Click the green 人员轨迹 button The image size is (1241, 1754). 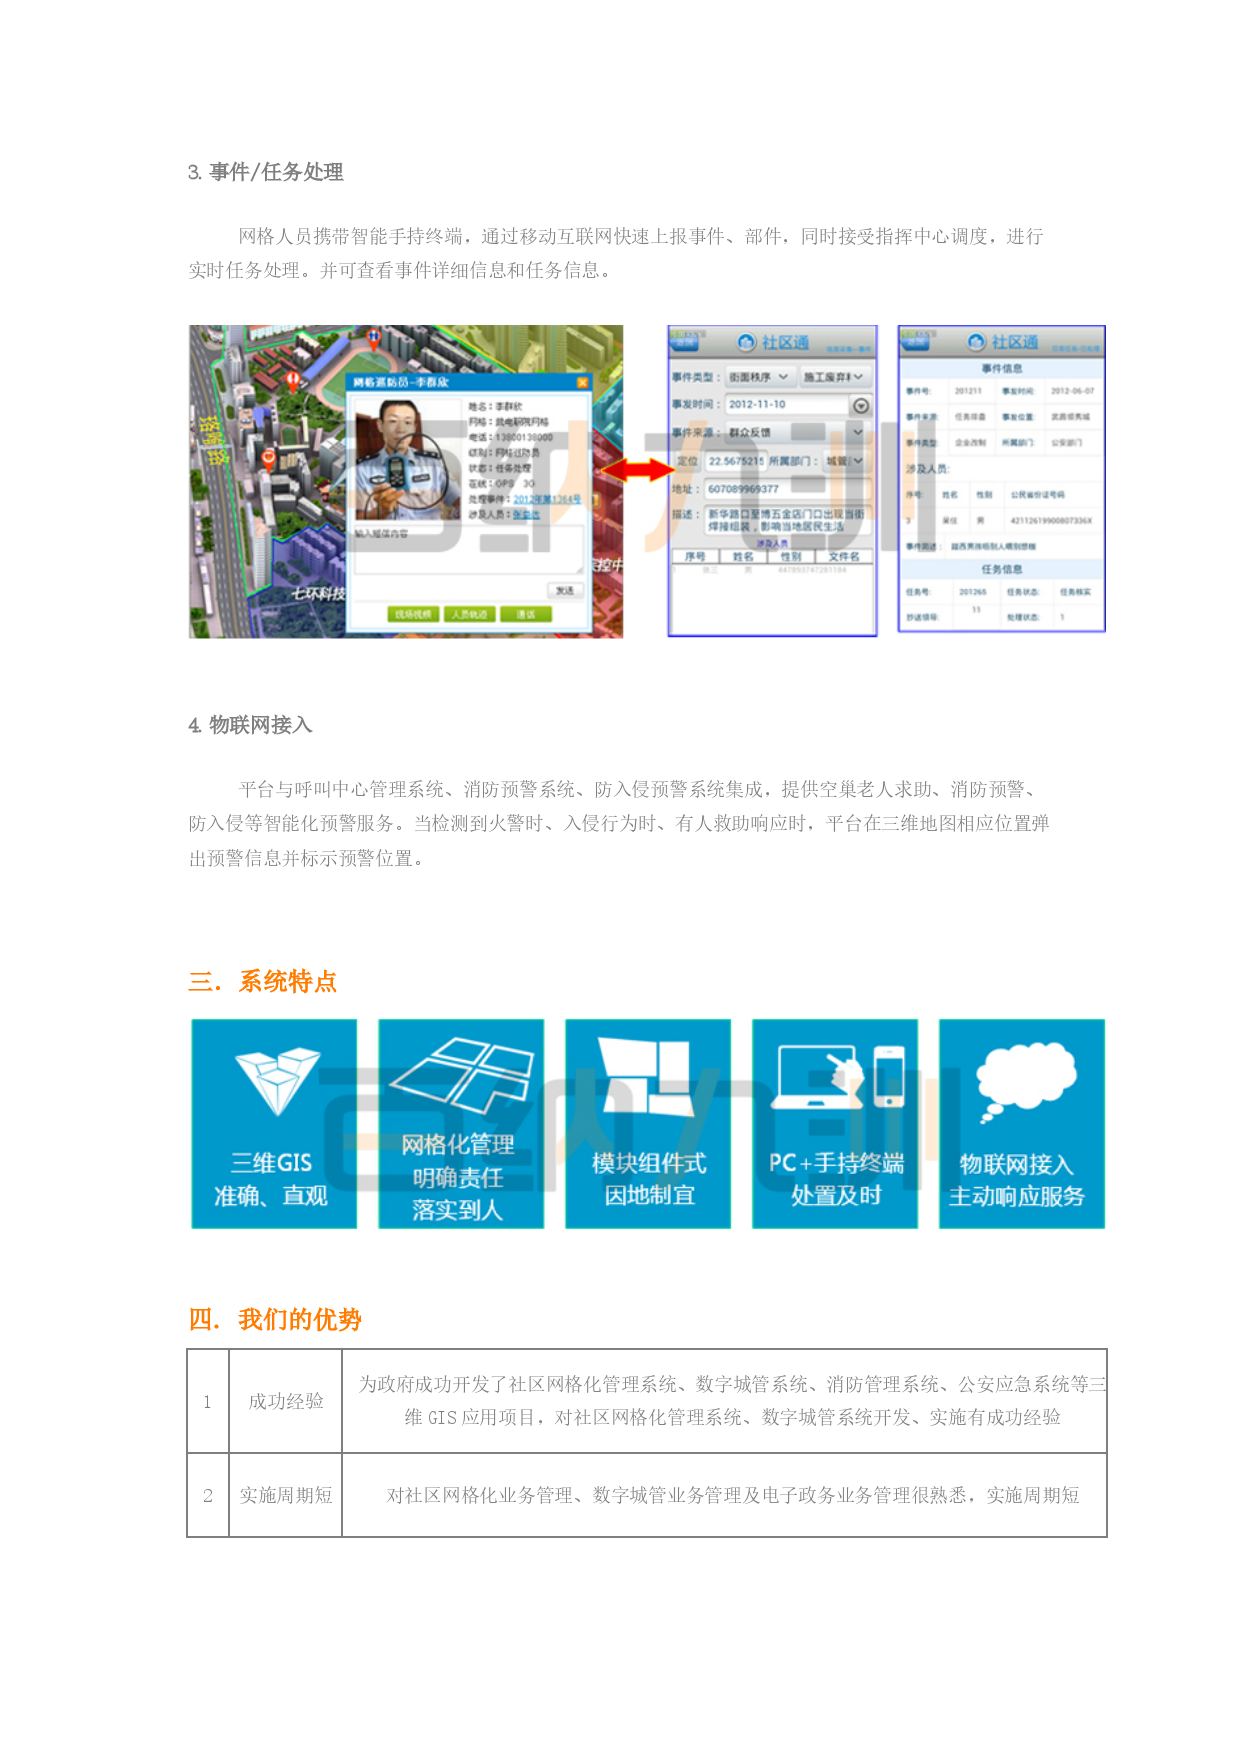(469, 614)
